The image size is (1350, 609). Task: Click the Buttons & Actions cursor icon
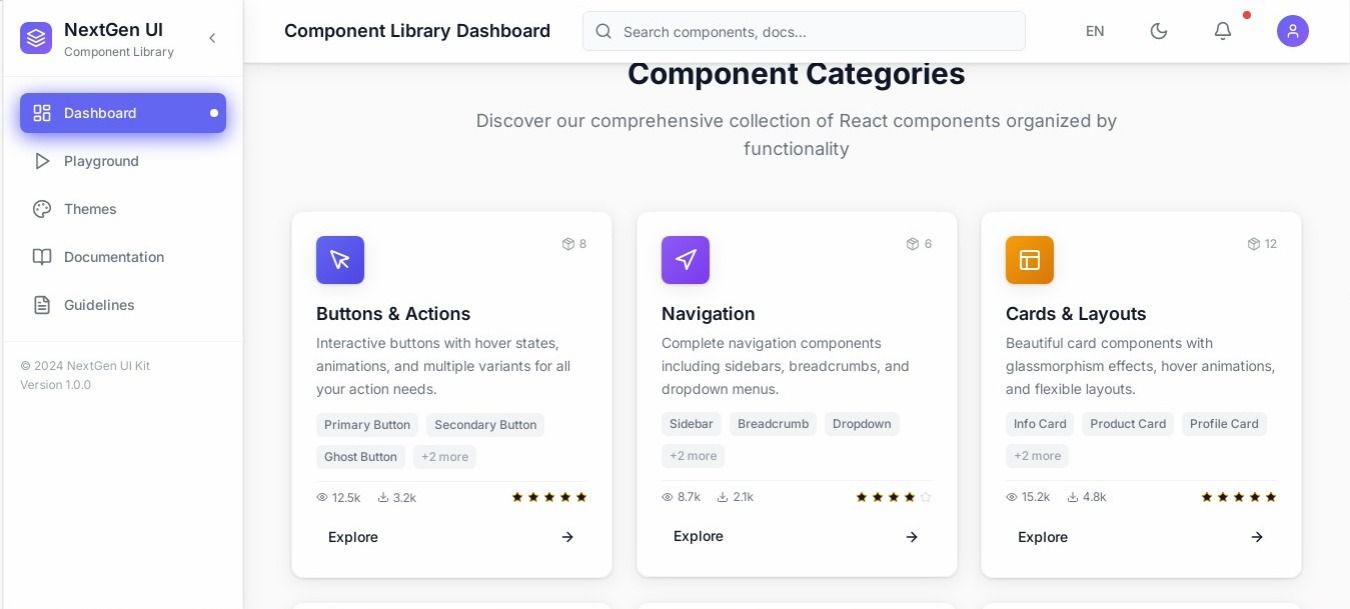pyautogui.click(x=340, y=260)
